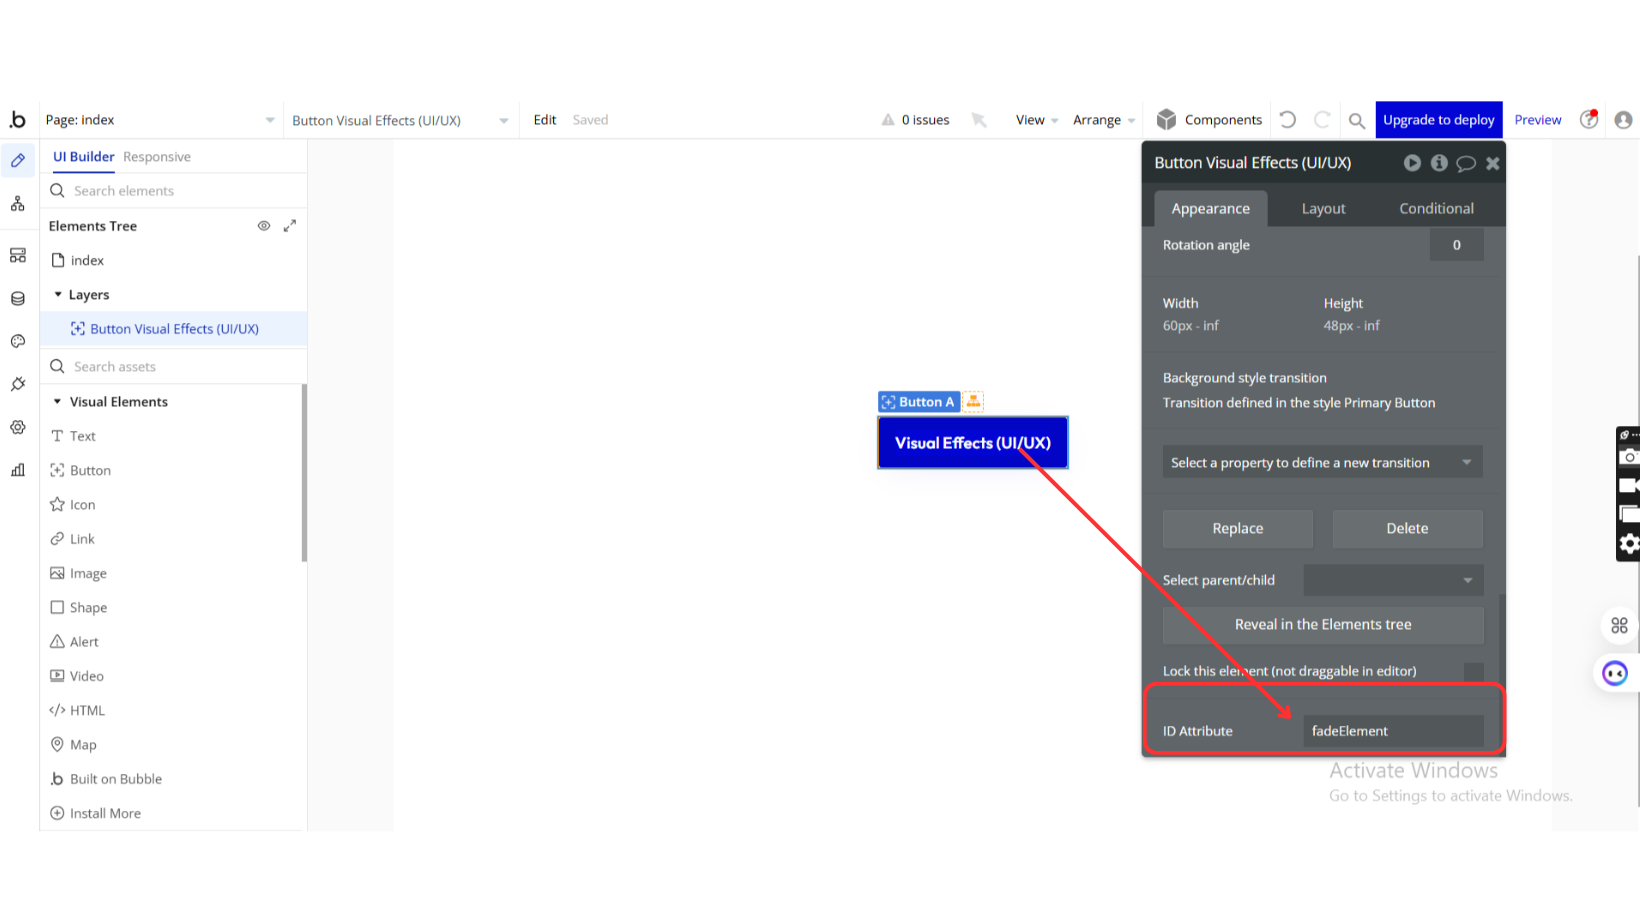Open the Plugins icon in left sidebar
Image resolution: width=1640 pixels, height=924 pixels.
[18, 384]
